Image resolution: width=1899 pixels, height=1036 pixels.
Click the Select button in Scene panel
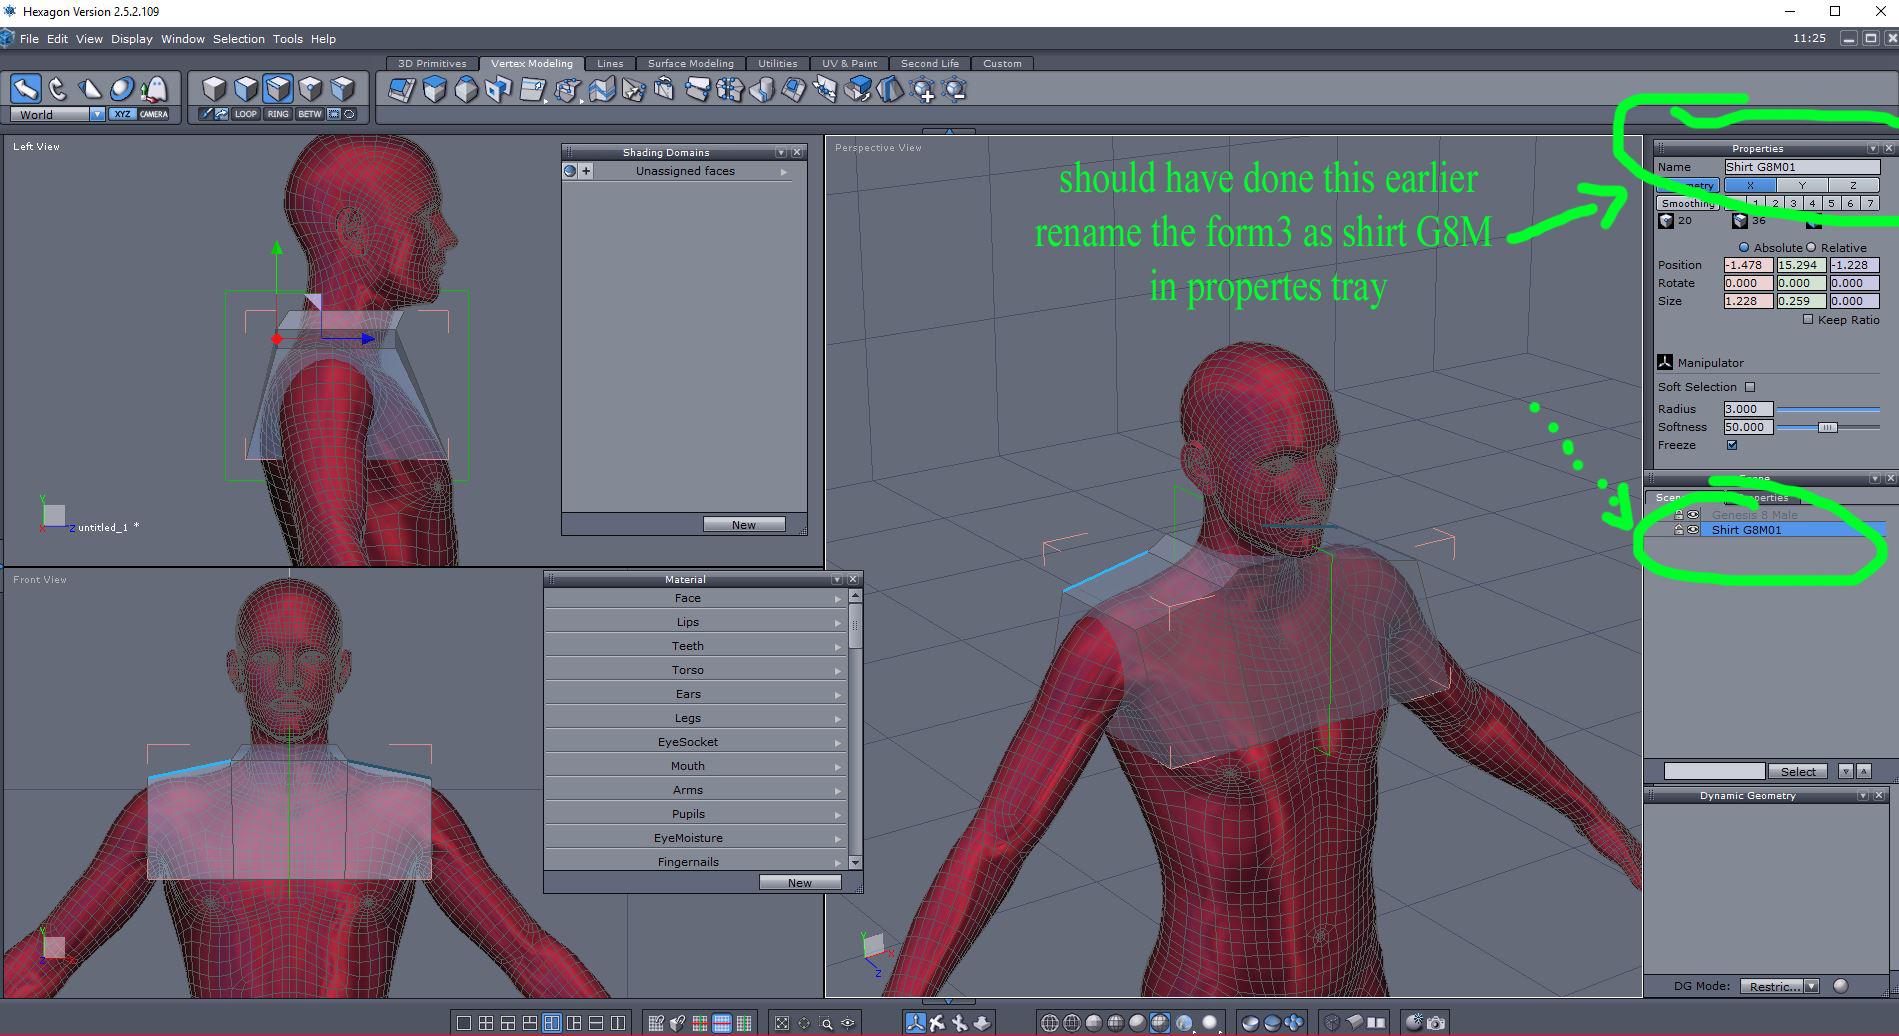[1797, 771]
